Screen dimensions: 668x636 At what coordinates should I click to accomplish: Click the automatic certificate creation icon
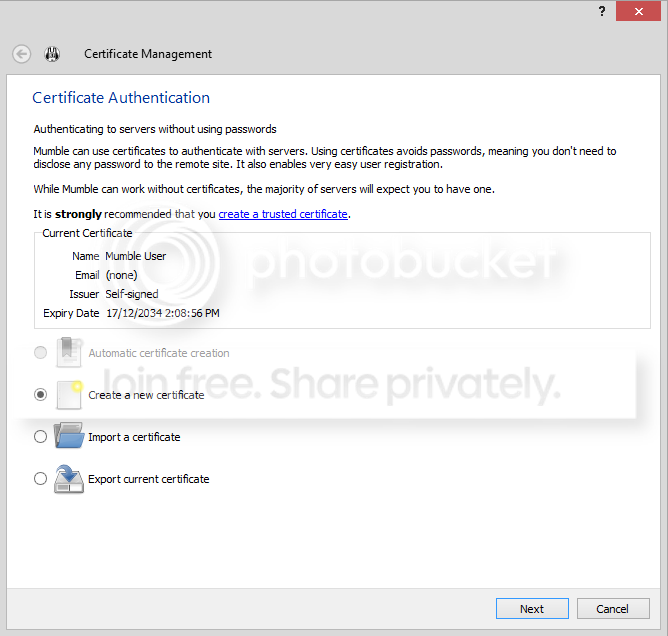(69, 352)
